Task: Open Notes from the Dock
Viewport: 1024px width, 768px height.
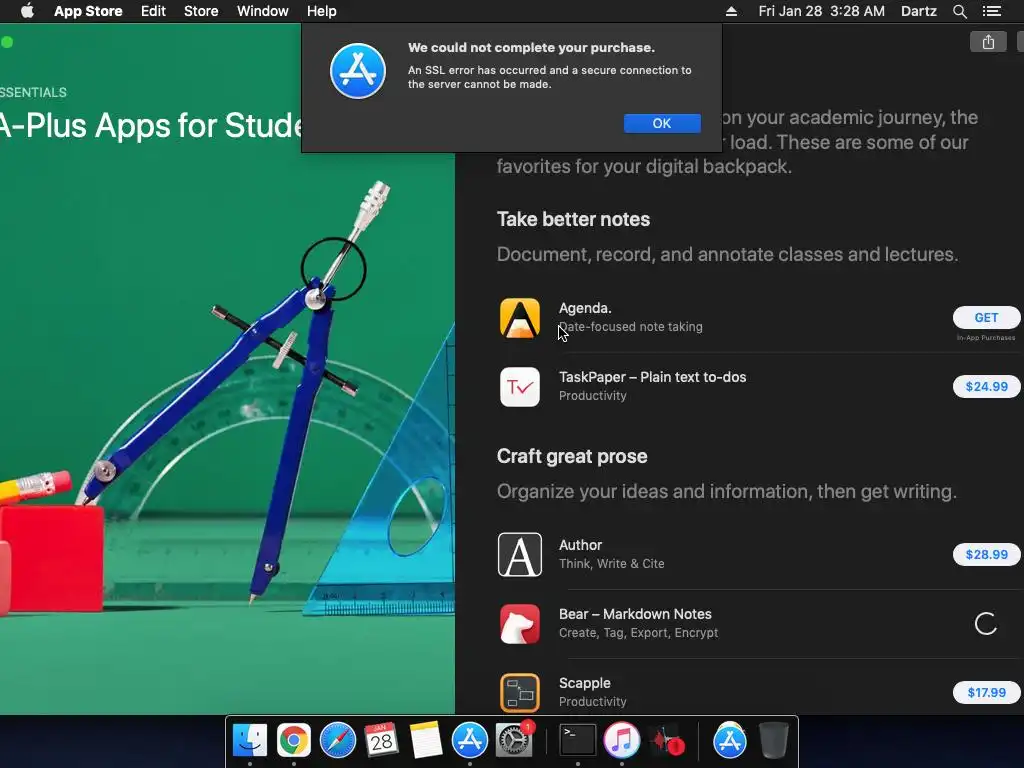Action: 425,740
